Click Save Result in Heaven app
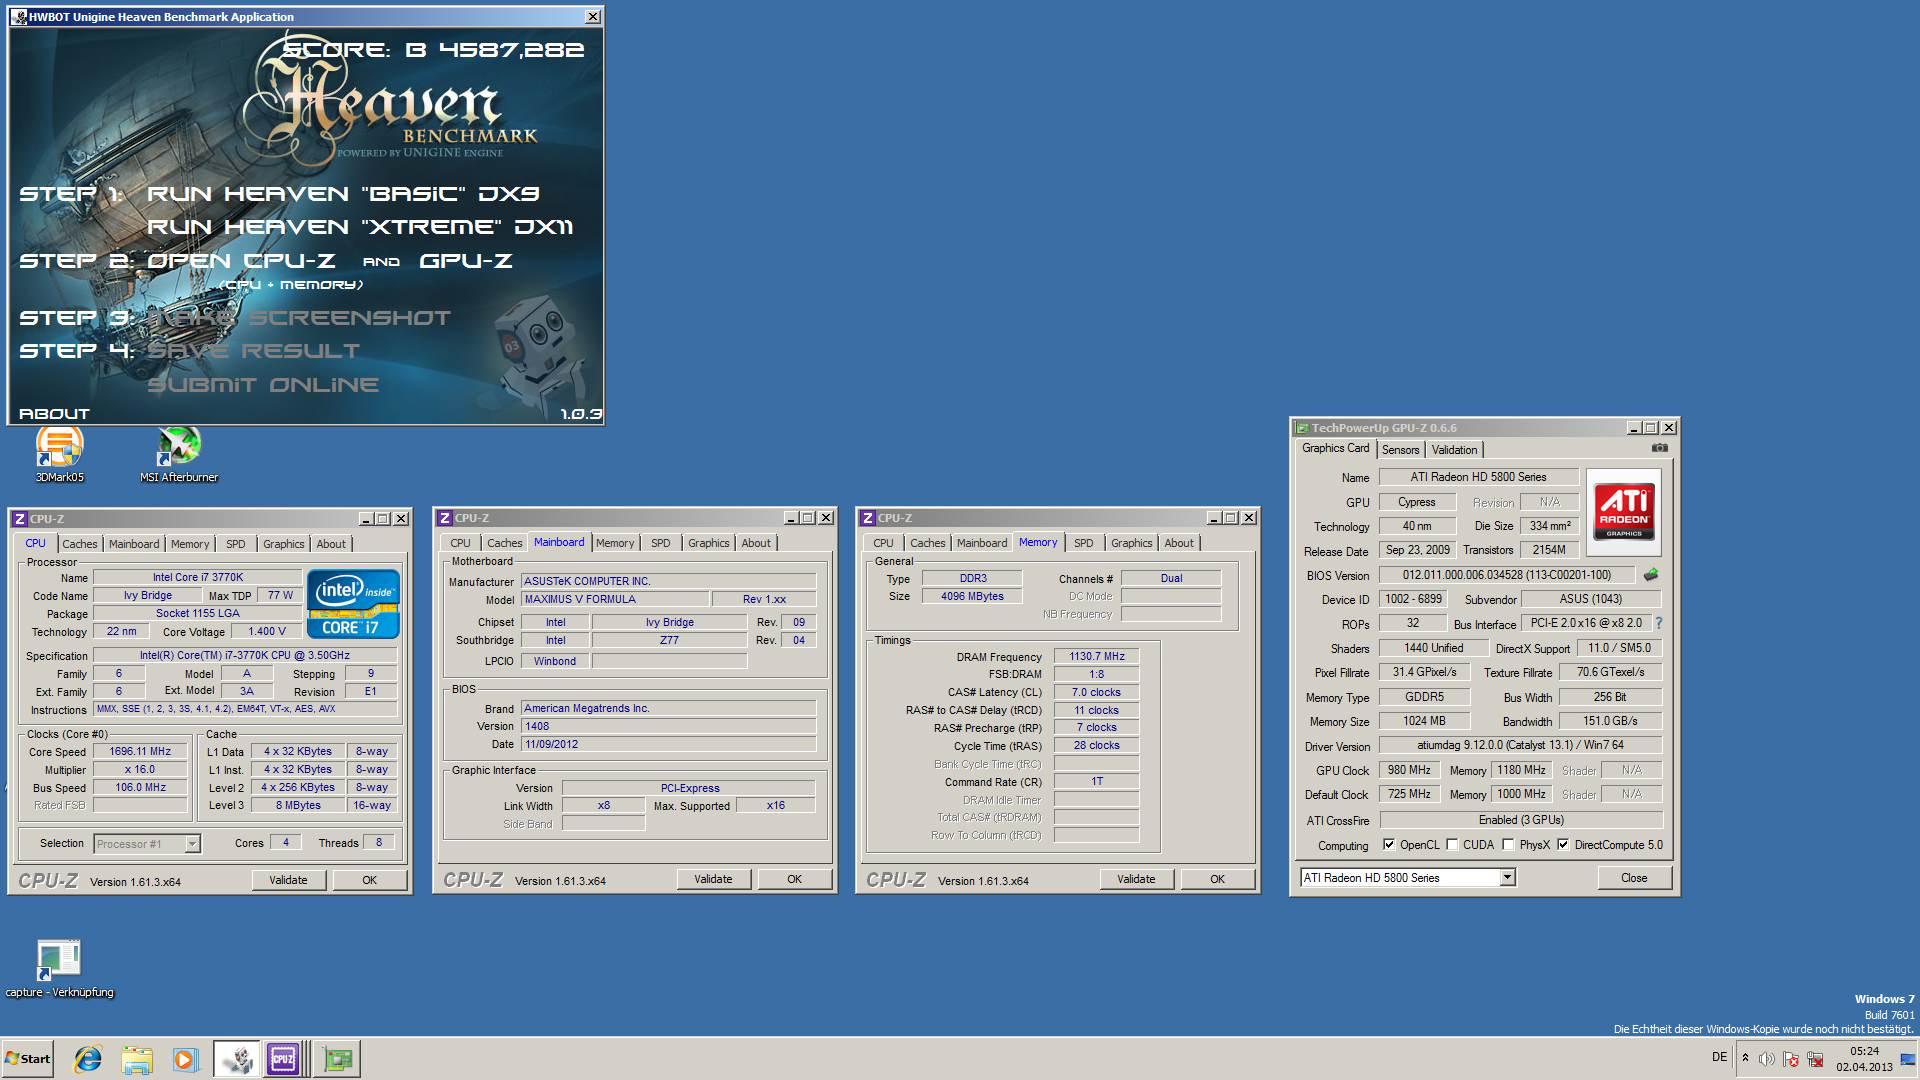 [x=253, y=351]
